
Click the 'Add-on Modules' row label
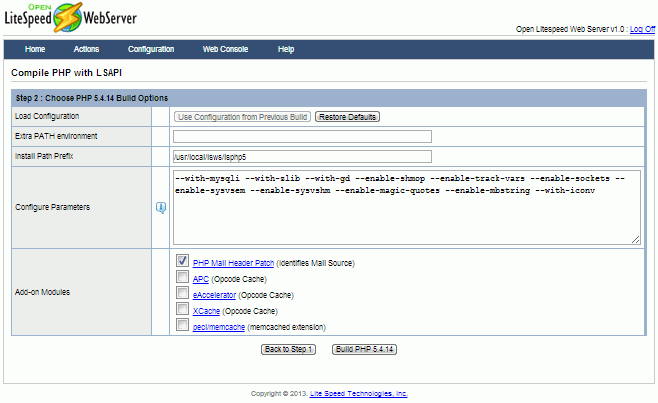pos(42,292)
